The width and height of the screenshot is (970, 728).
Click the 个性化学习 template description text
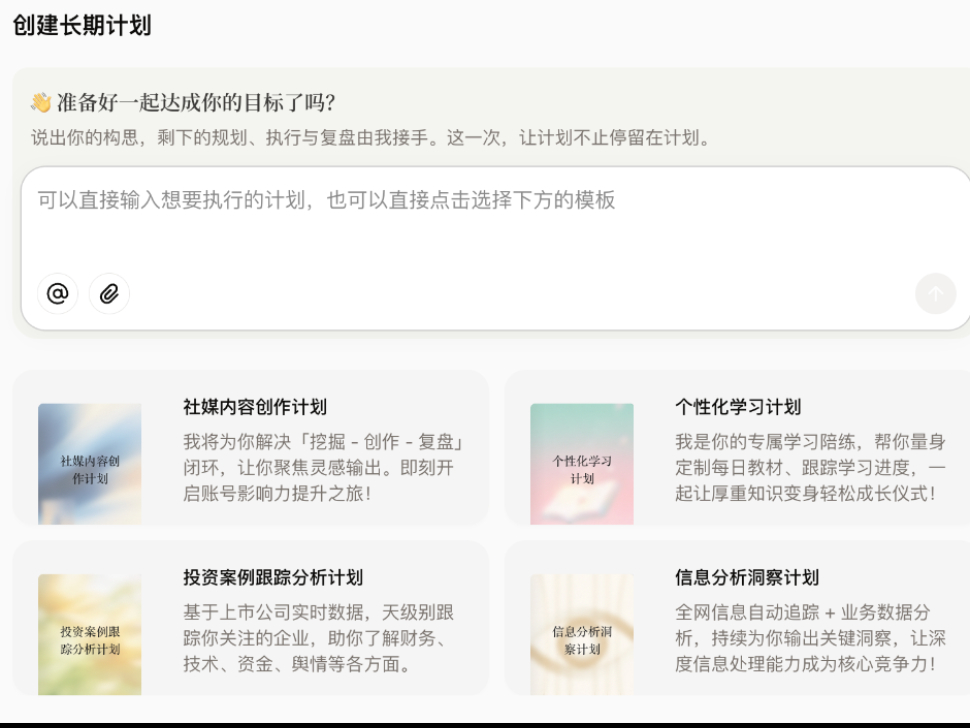tap(810, 468)
